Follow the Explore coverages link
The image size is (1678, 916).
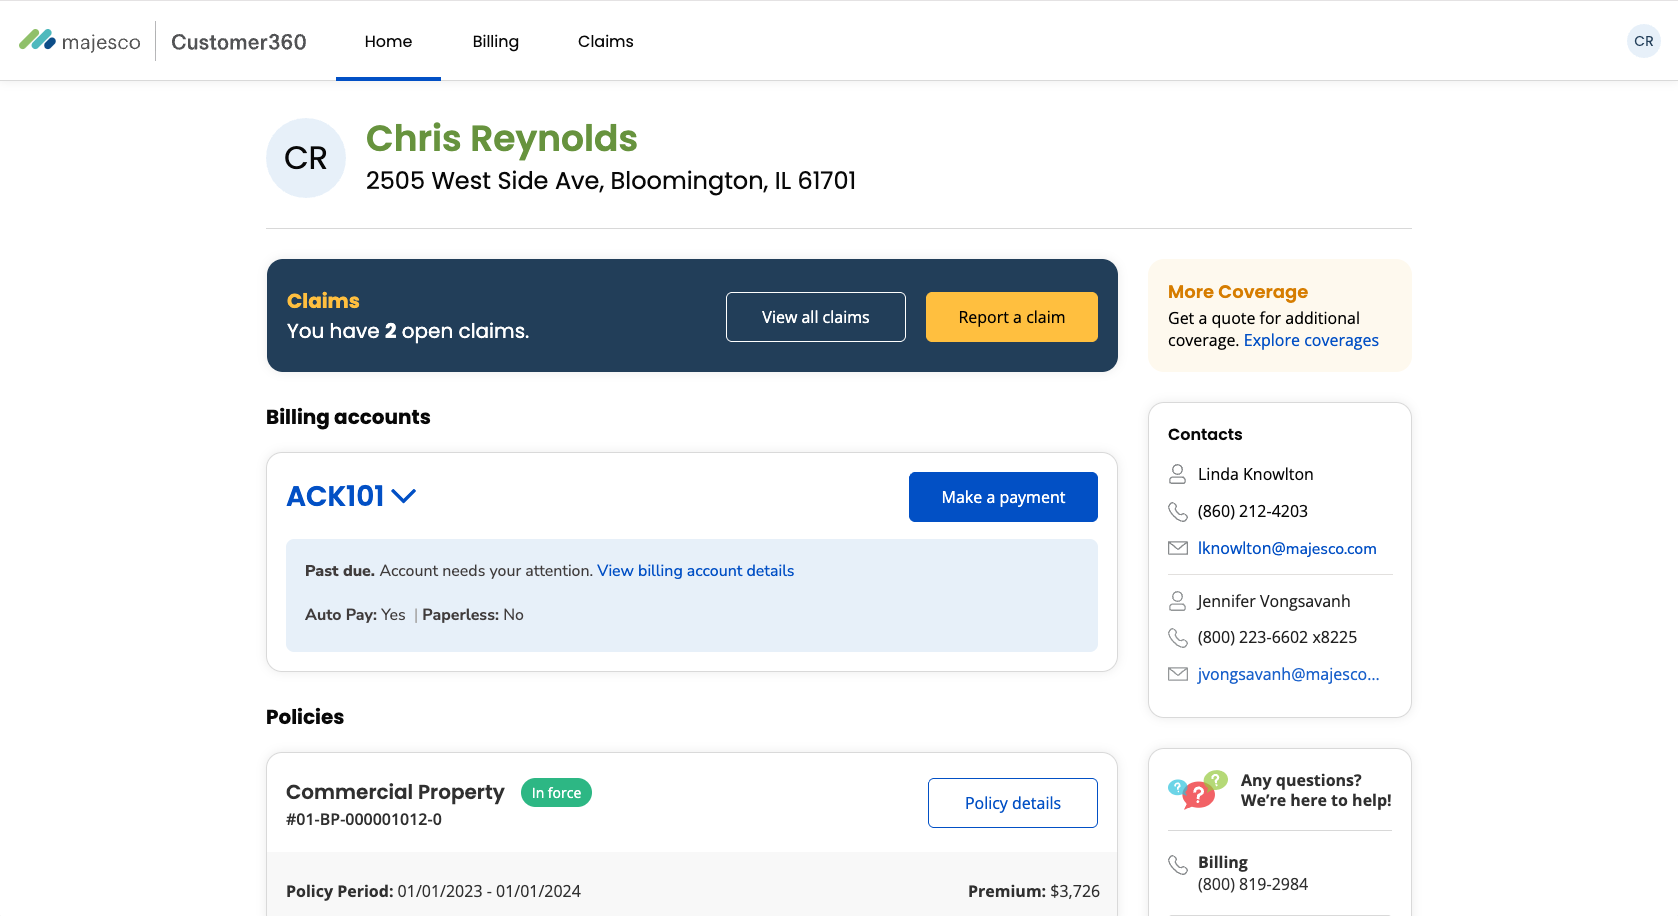click(1311, 340)
